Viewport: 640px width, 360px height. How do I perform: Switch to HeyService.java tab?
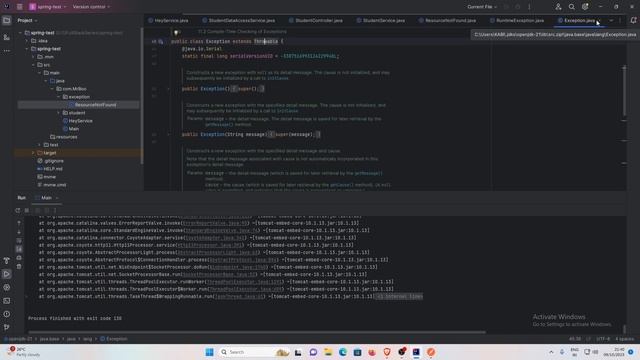pos(168,20)
